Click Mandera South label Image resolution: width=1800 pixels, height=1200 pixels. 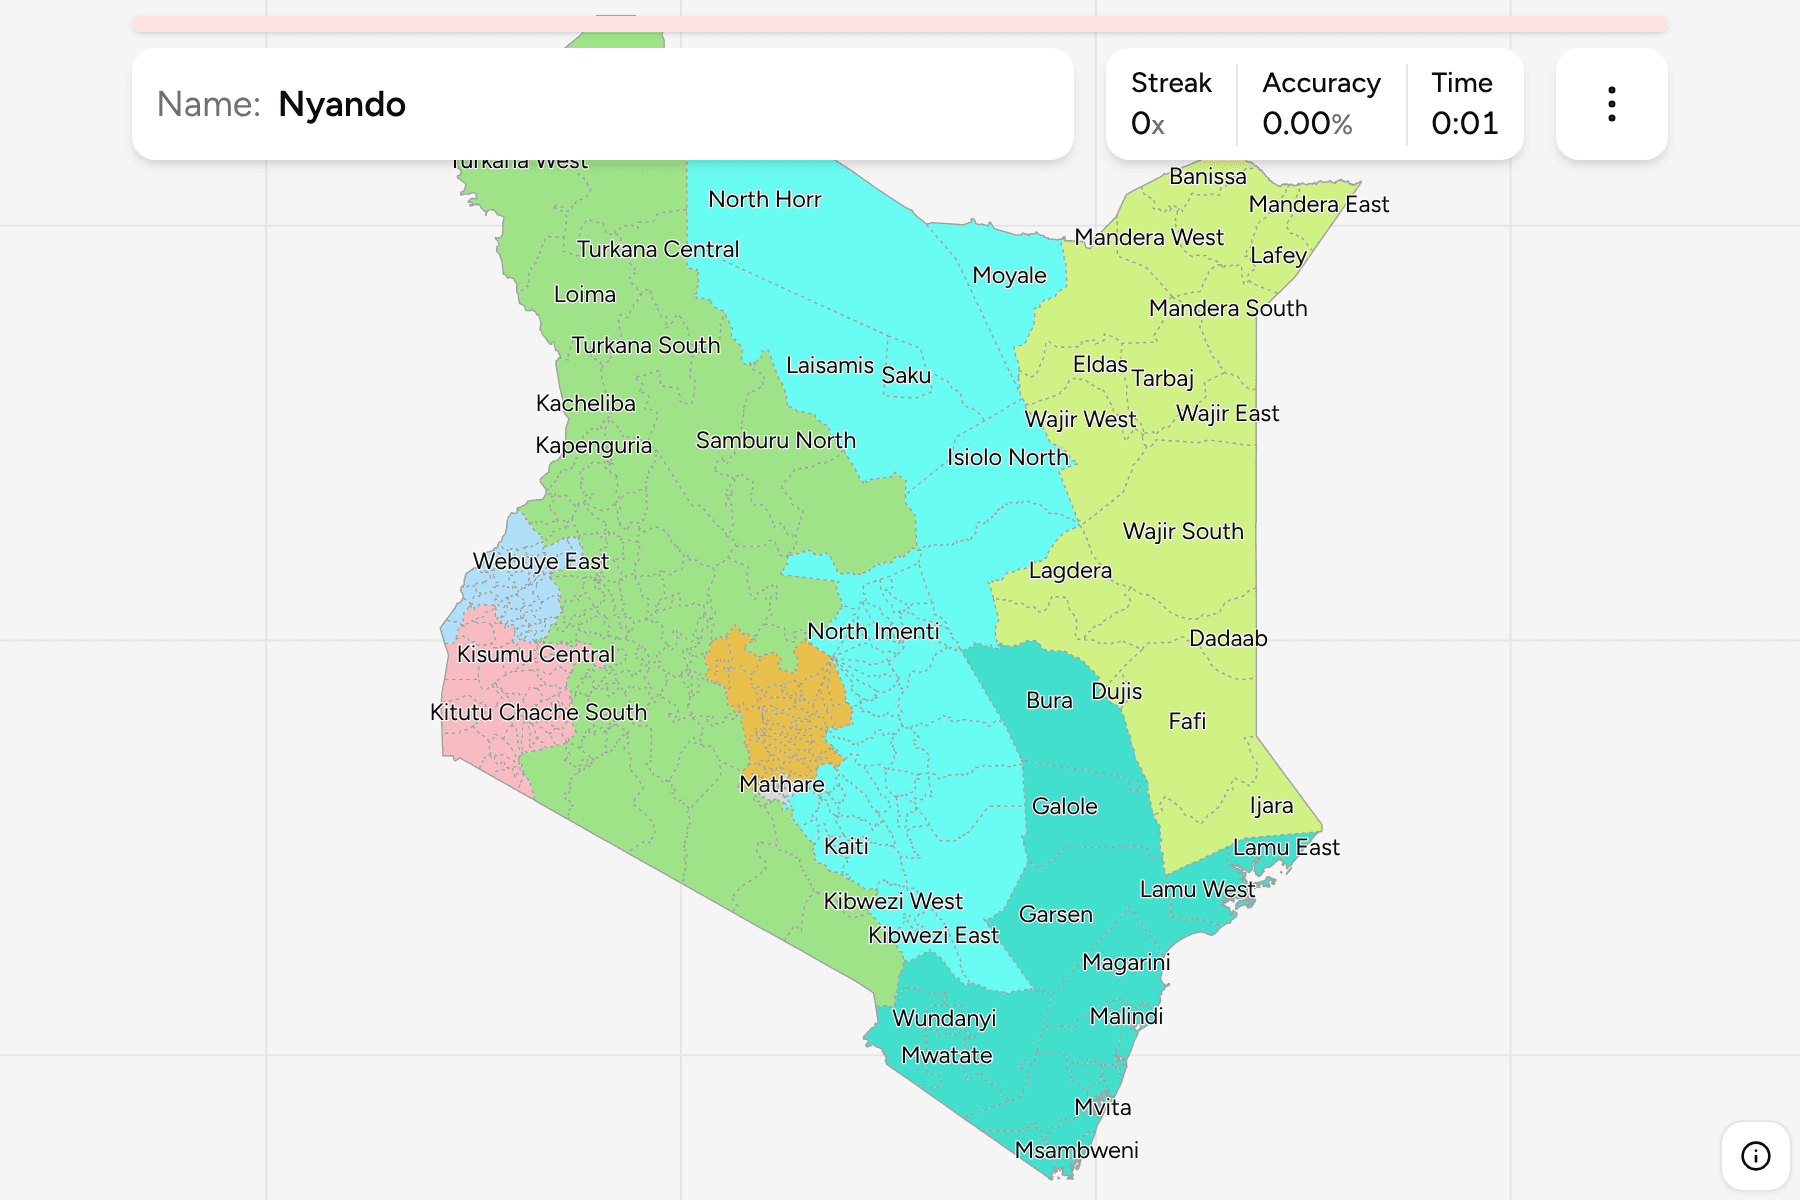coord(1228,308)
